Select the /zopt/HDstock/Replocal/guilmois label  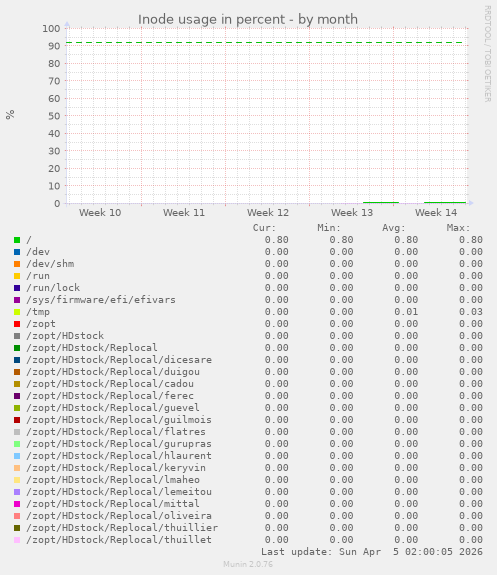[x=119, y=420]
